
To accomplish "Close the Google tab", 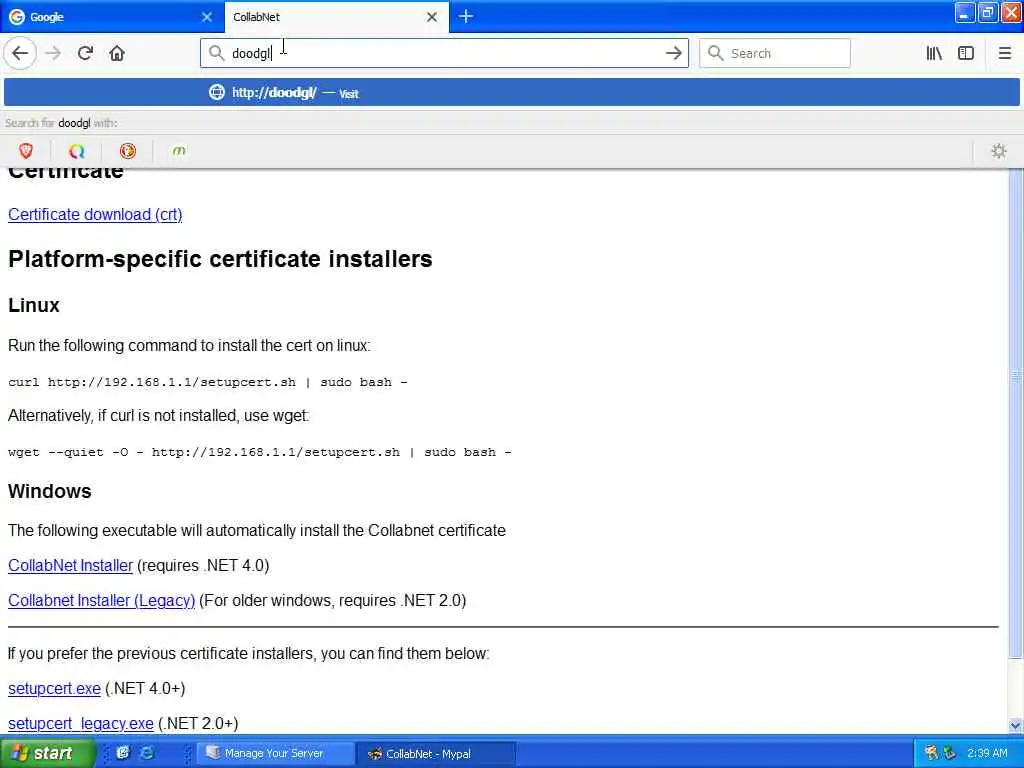I will click(207, 17).
